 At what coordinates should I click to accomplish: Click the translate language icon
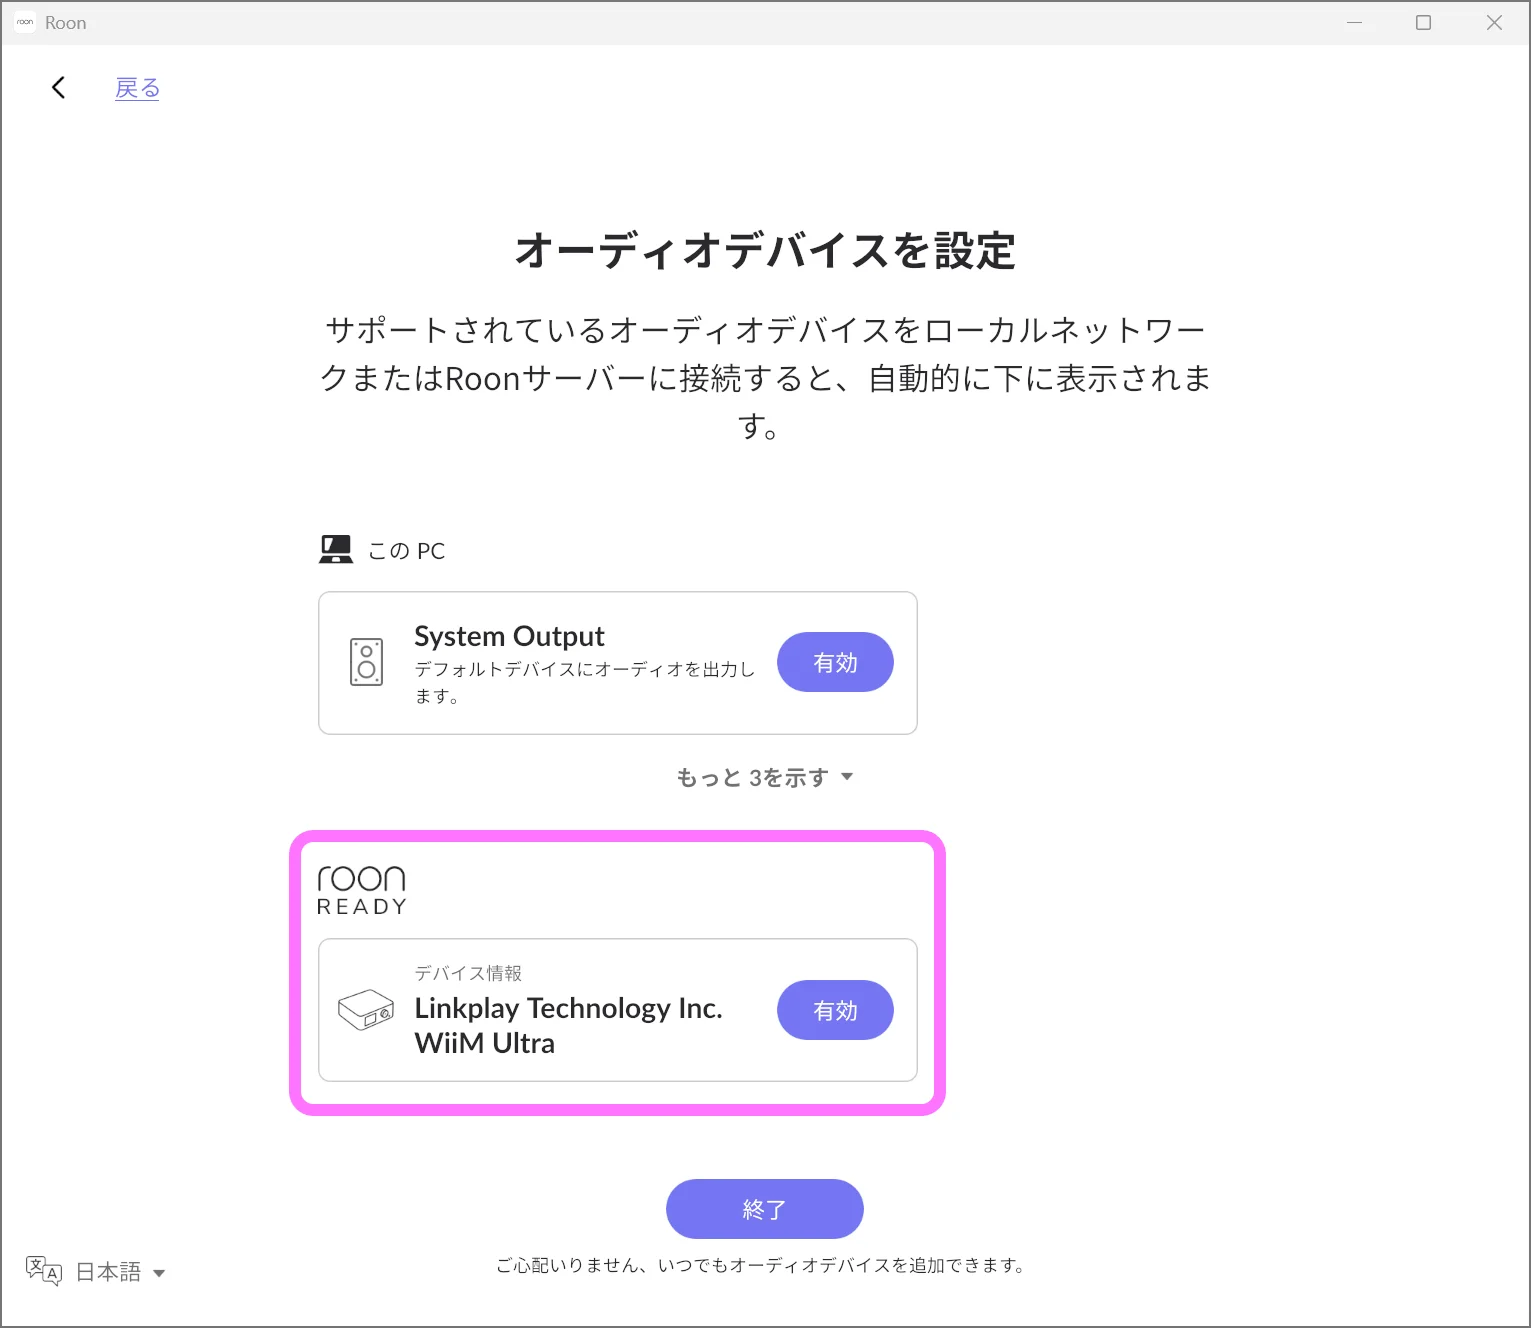43,1271
